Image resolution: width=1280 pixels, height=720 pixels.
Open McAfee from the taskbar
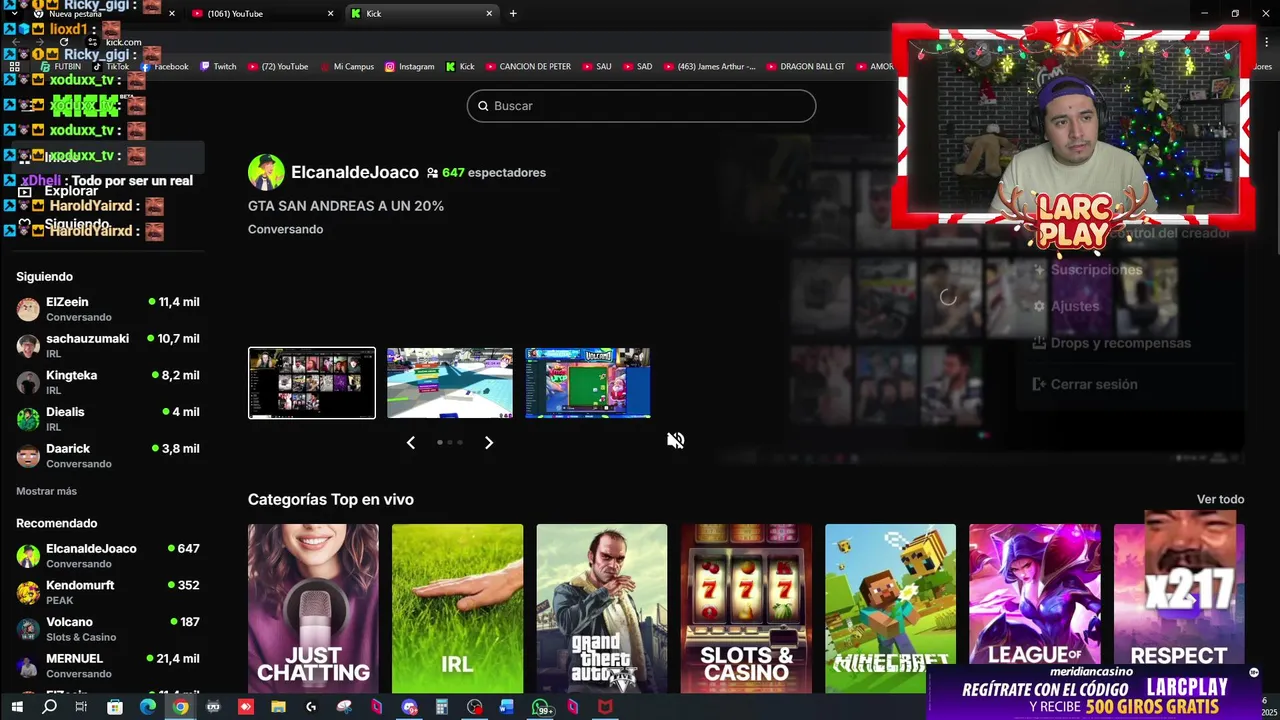click(605, 707)
